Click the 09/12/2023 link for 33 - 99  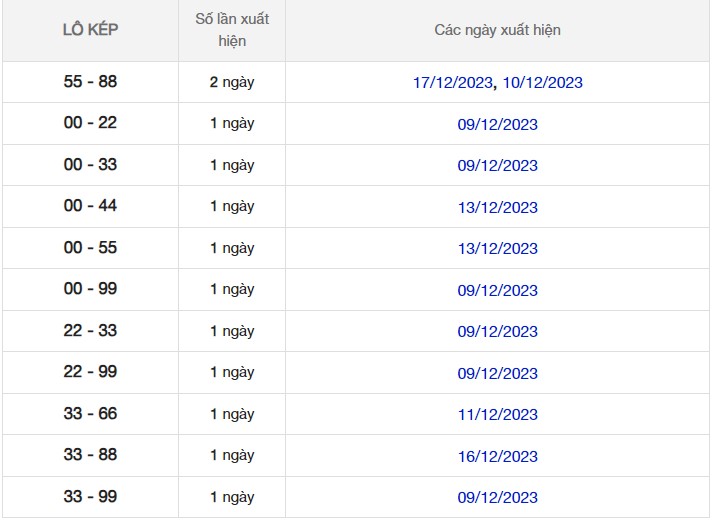[497, 498]
